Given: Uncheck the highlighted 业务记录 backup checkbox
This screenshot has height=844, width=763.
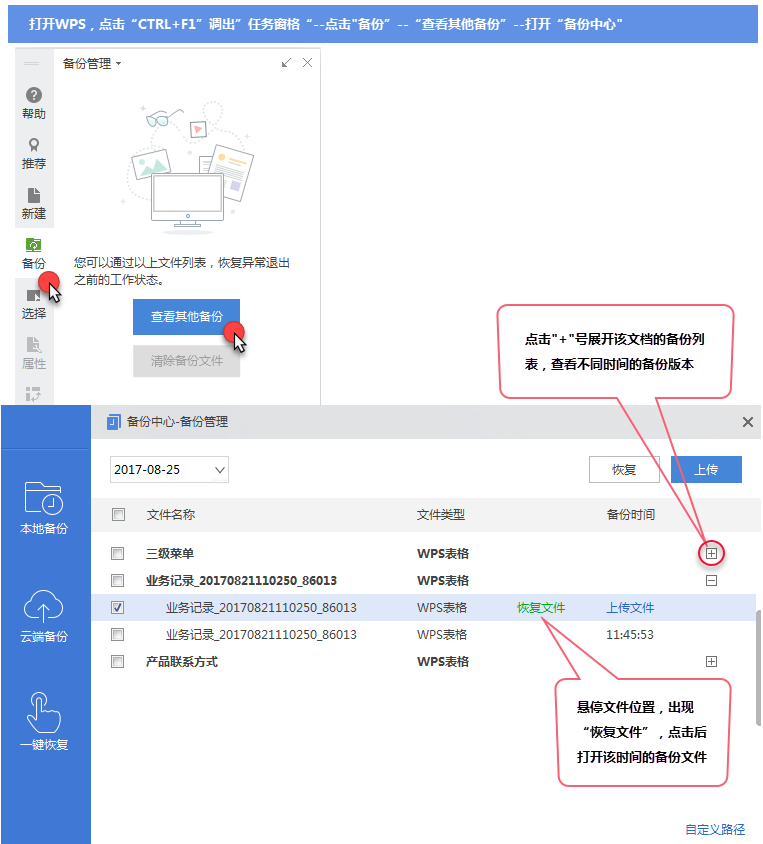Looking at the screenshot, I should (117, 608).
